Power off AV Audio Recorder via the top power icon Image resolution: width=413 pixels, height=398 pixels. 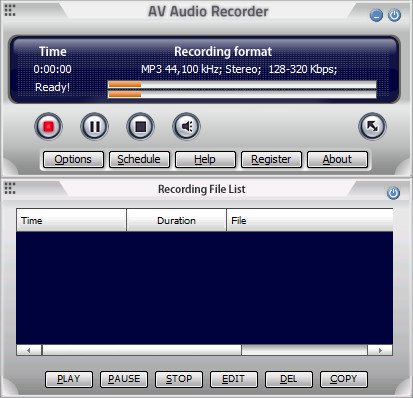point(394,15)
